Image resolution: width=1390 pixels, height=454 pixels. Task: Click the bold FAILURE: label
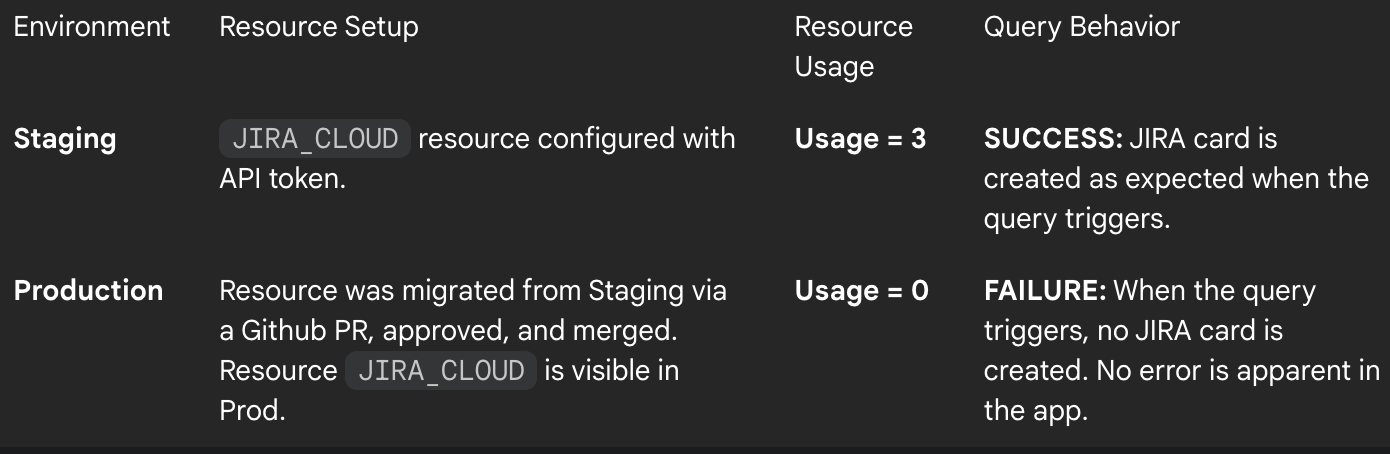1045,291
